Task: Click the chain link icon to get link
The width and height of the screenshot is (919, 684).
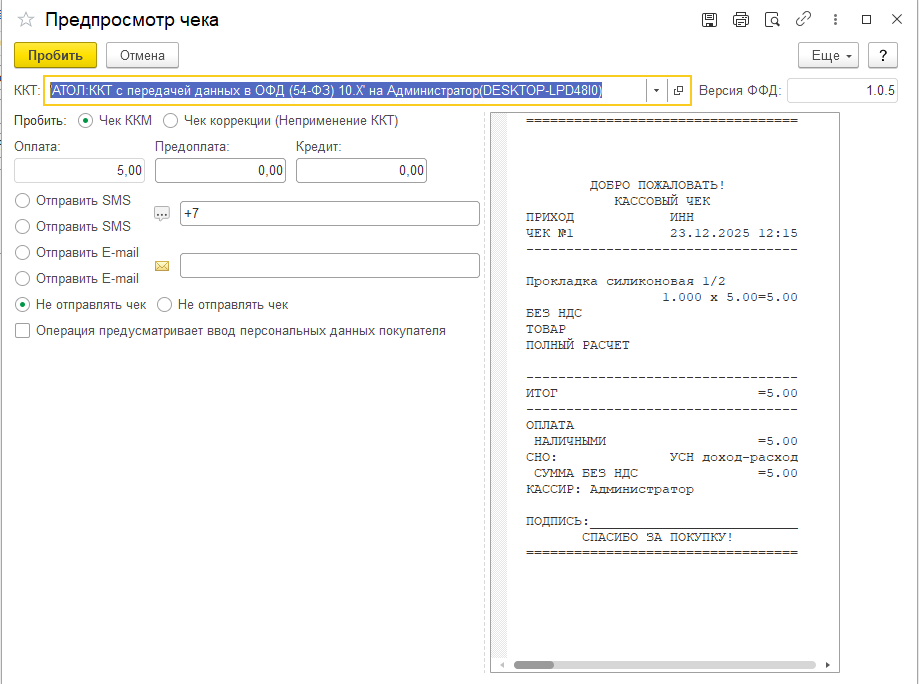Action: coord(802,20)
